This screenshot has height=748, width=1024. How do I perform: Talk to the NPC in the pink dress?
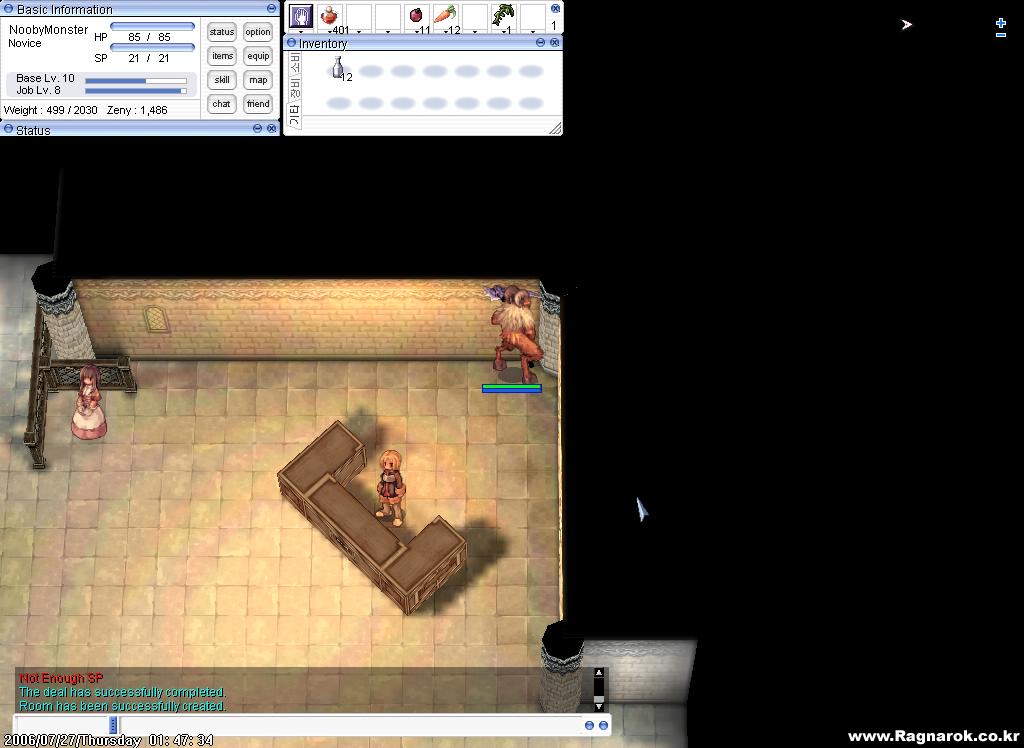tap(89, 402)
